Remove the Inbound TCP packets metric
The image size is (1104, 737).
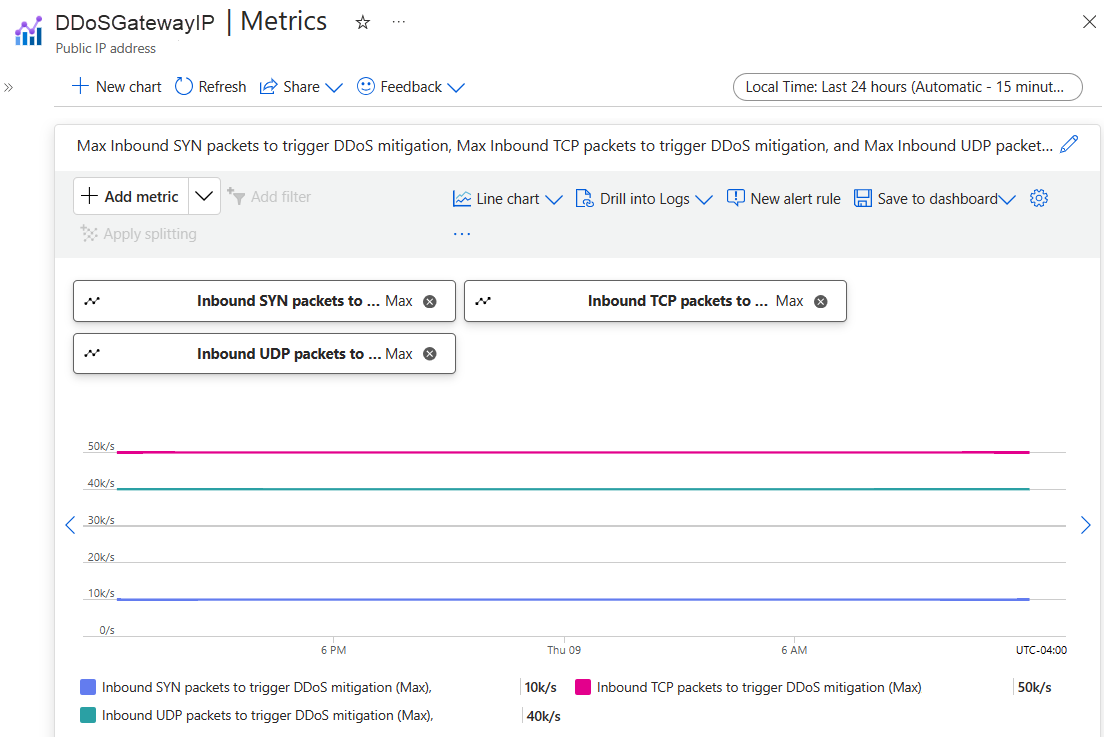click(x=821, y=301)
